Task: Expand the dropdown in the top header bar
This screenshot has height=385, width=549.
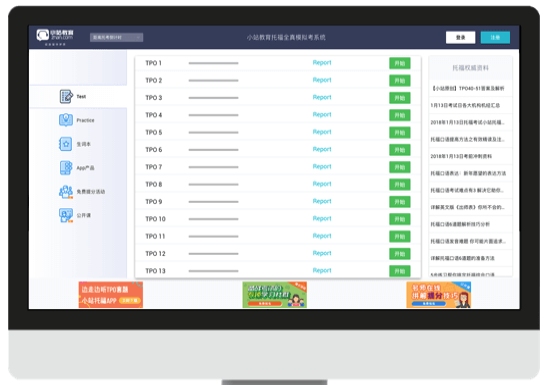Action: (x=116, y=37)
